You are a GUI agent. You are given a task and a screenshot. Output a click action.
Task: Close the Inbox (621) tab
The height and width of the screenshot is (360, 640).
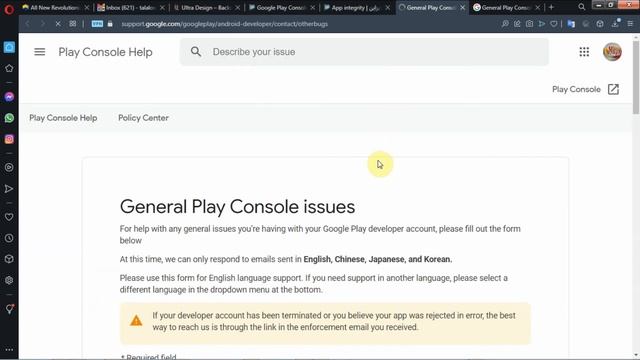coord(162,7)
